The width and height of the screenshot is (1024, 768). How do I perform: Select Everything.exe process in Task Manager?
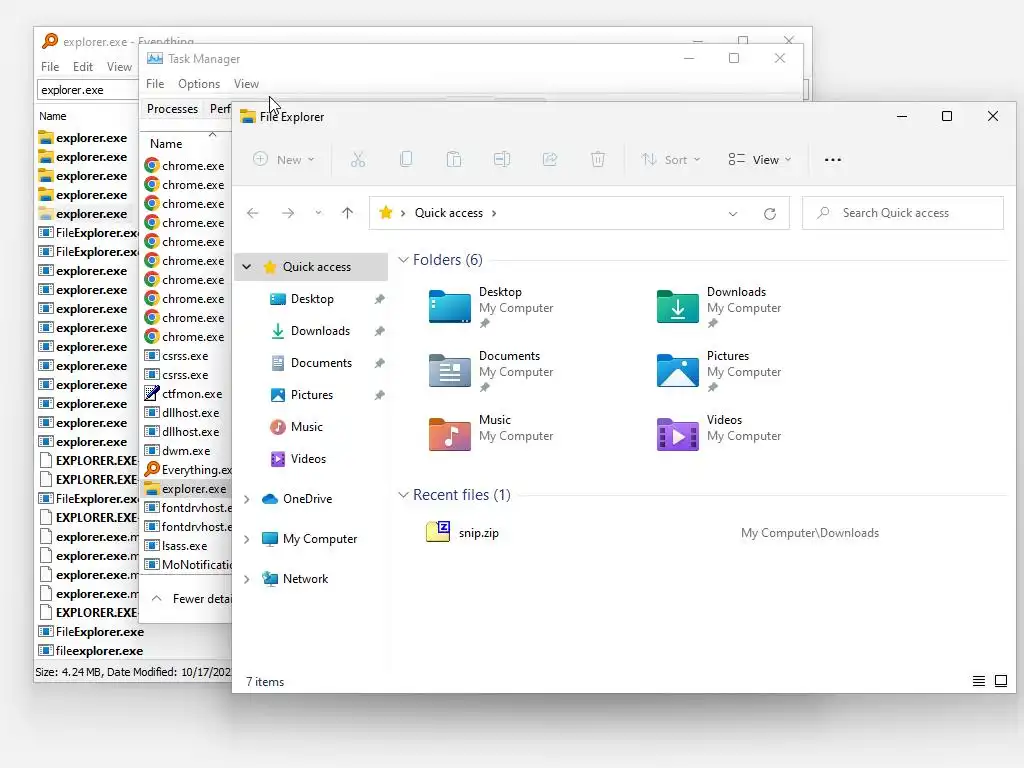tap(187, 470)
